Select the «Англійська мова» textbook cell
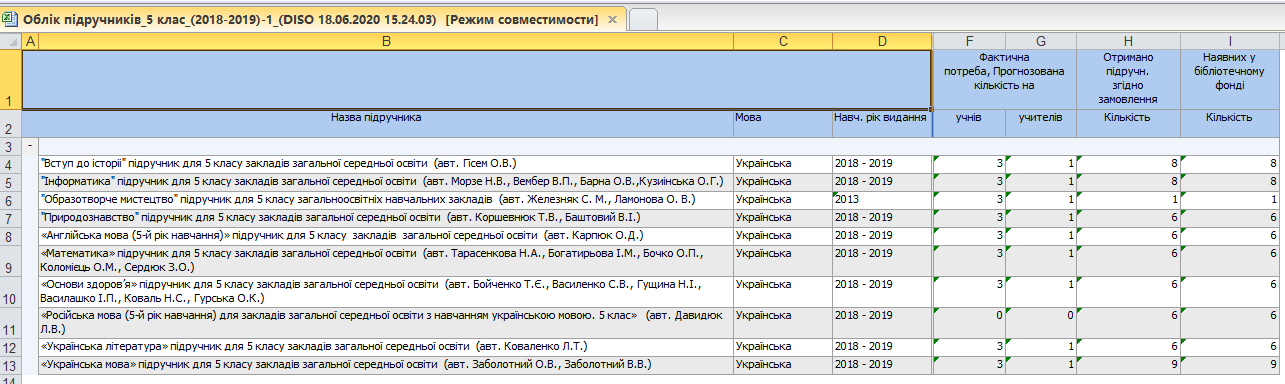1285x384 pixels. click(x=385, y=236)
